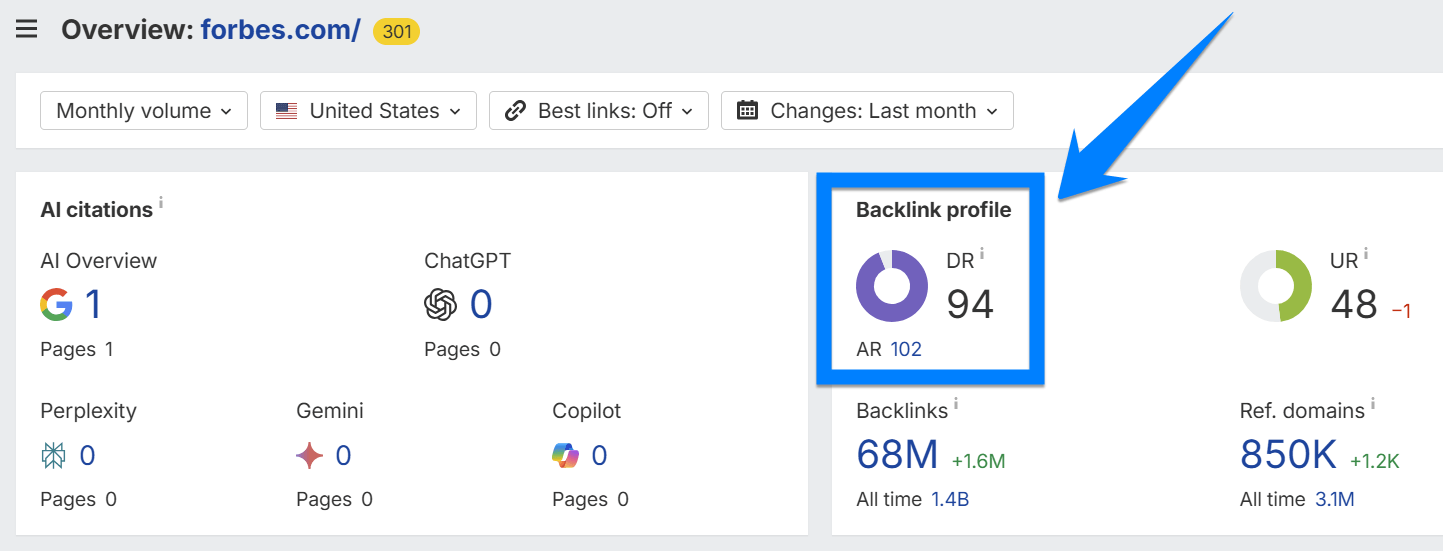Click the +1.6M backlinks change value
Image resolution: width=1443 pixels, height=551 pixels.
978,461
